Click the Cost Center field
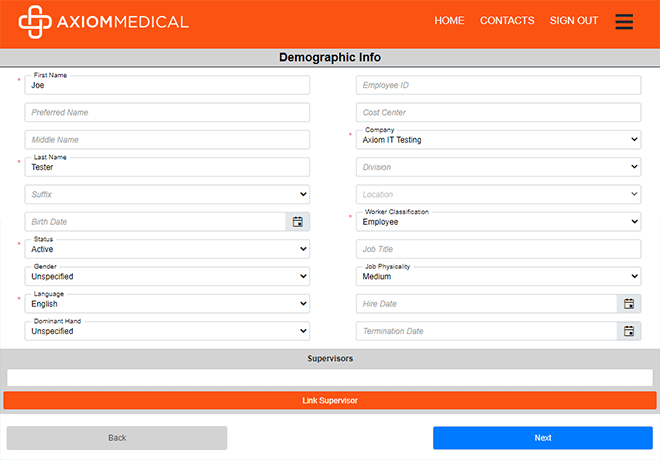 point(498,112)
